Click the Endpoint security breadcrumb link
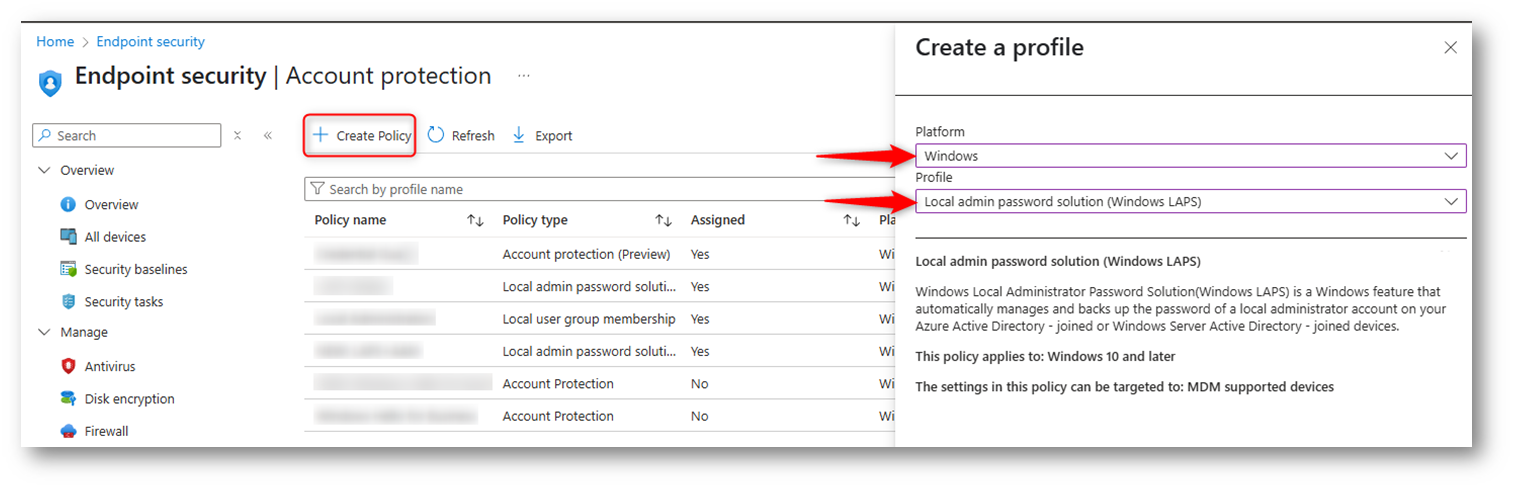This screenshot has width=1514, height=489. (150, 42)
